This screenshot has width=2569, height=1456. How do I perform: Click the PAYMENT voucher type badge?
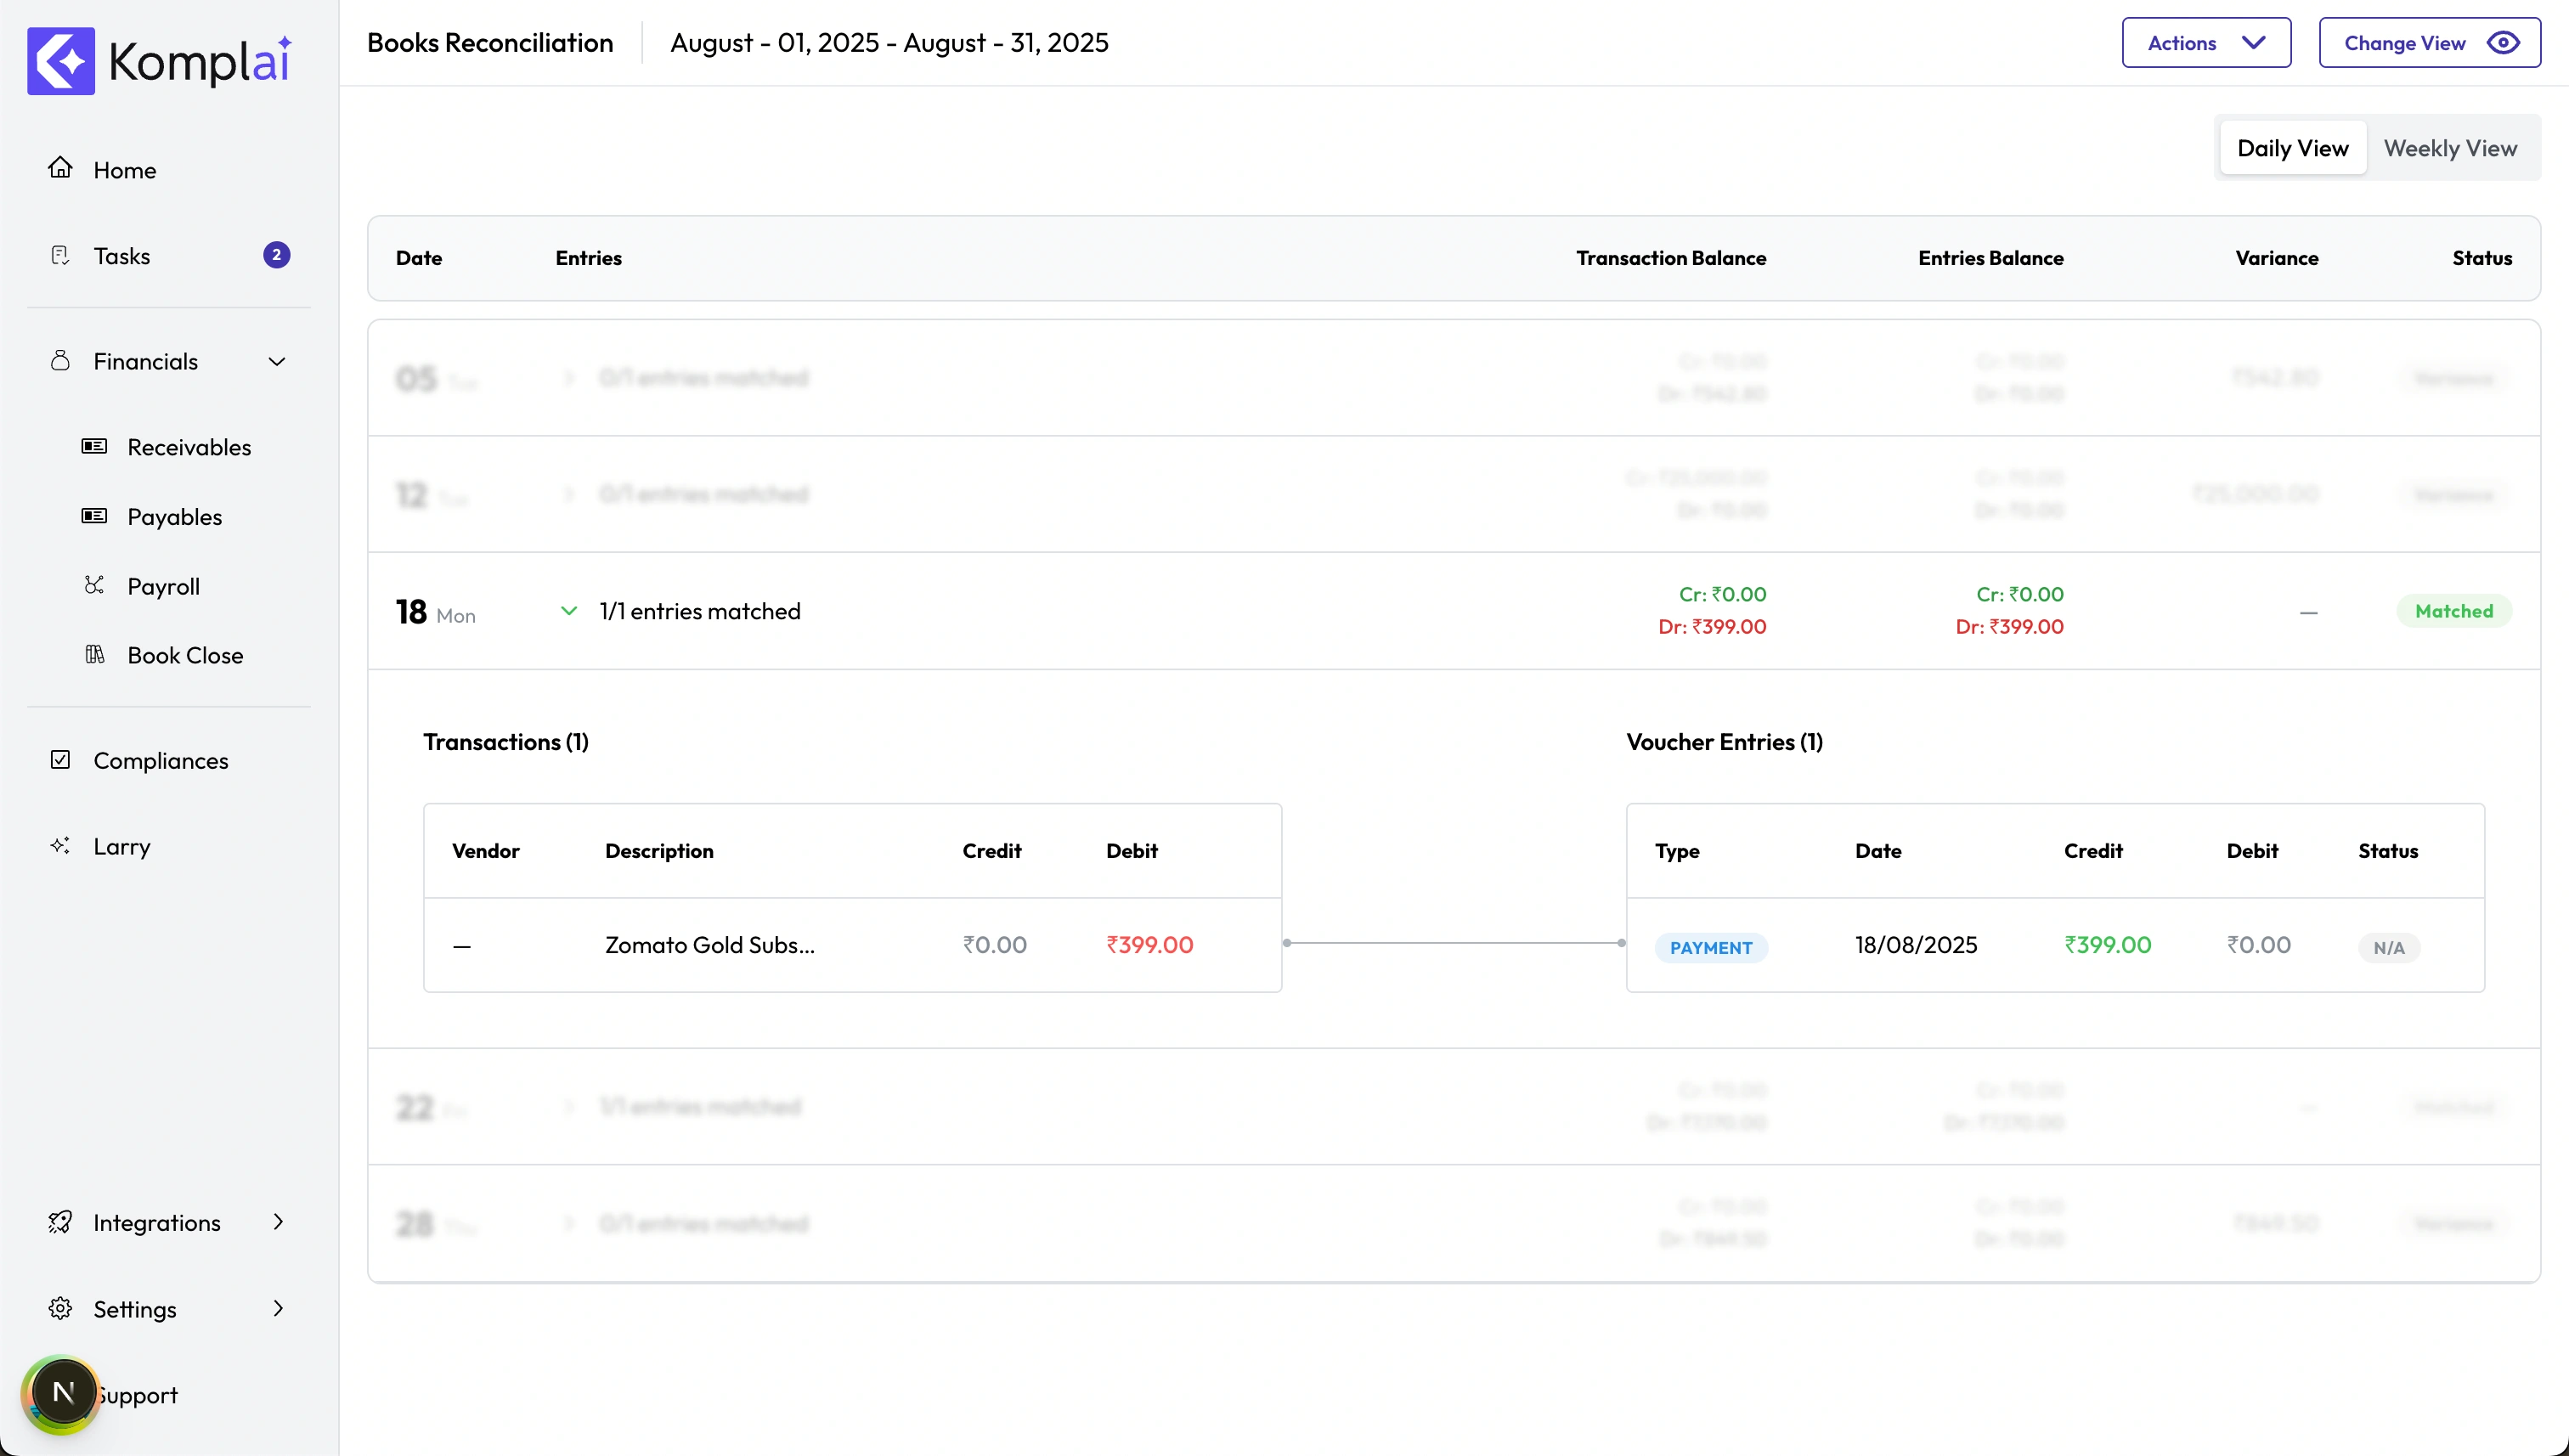(1710, 947)
